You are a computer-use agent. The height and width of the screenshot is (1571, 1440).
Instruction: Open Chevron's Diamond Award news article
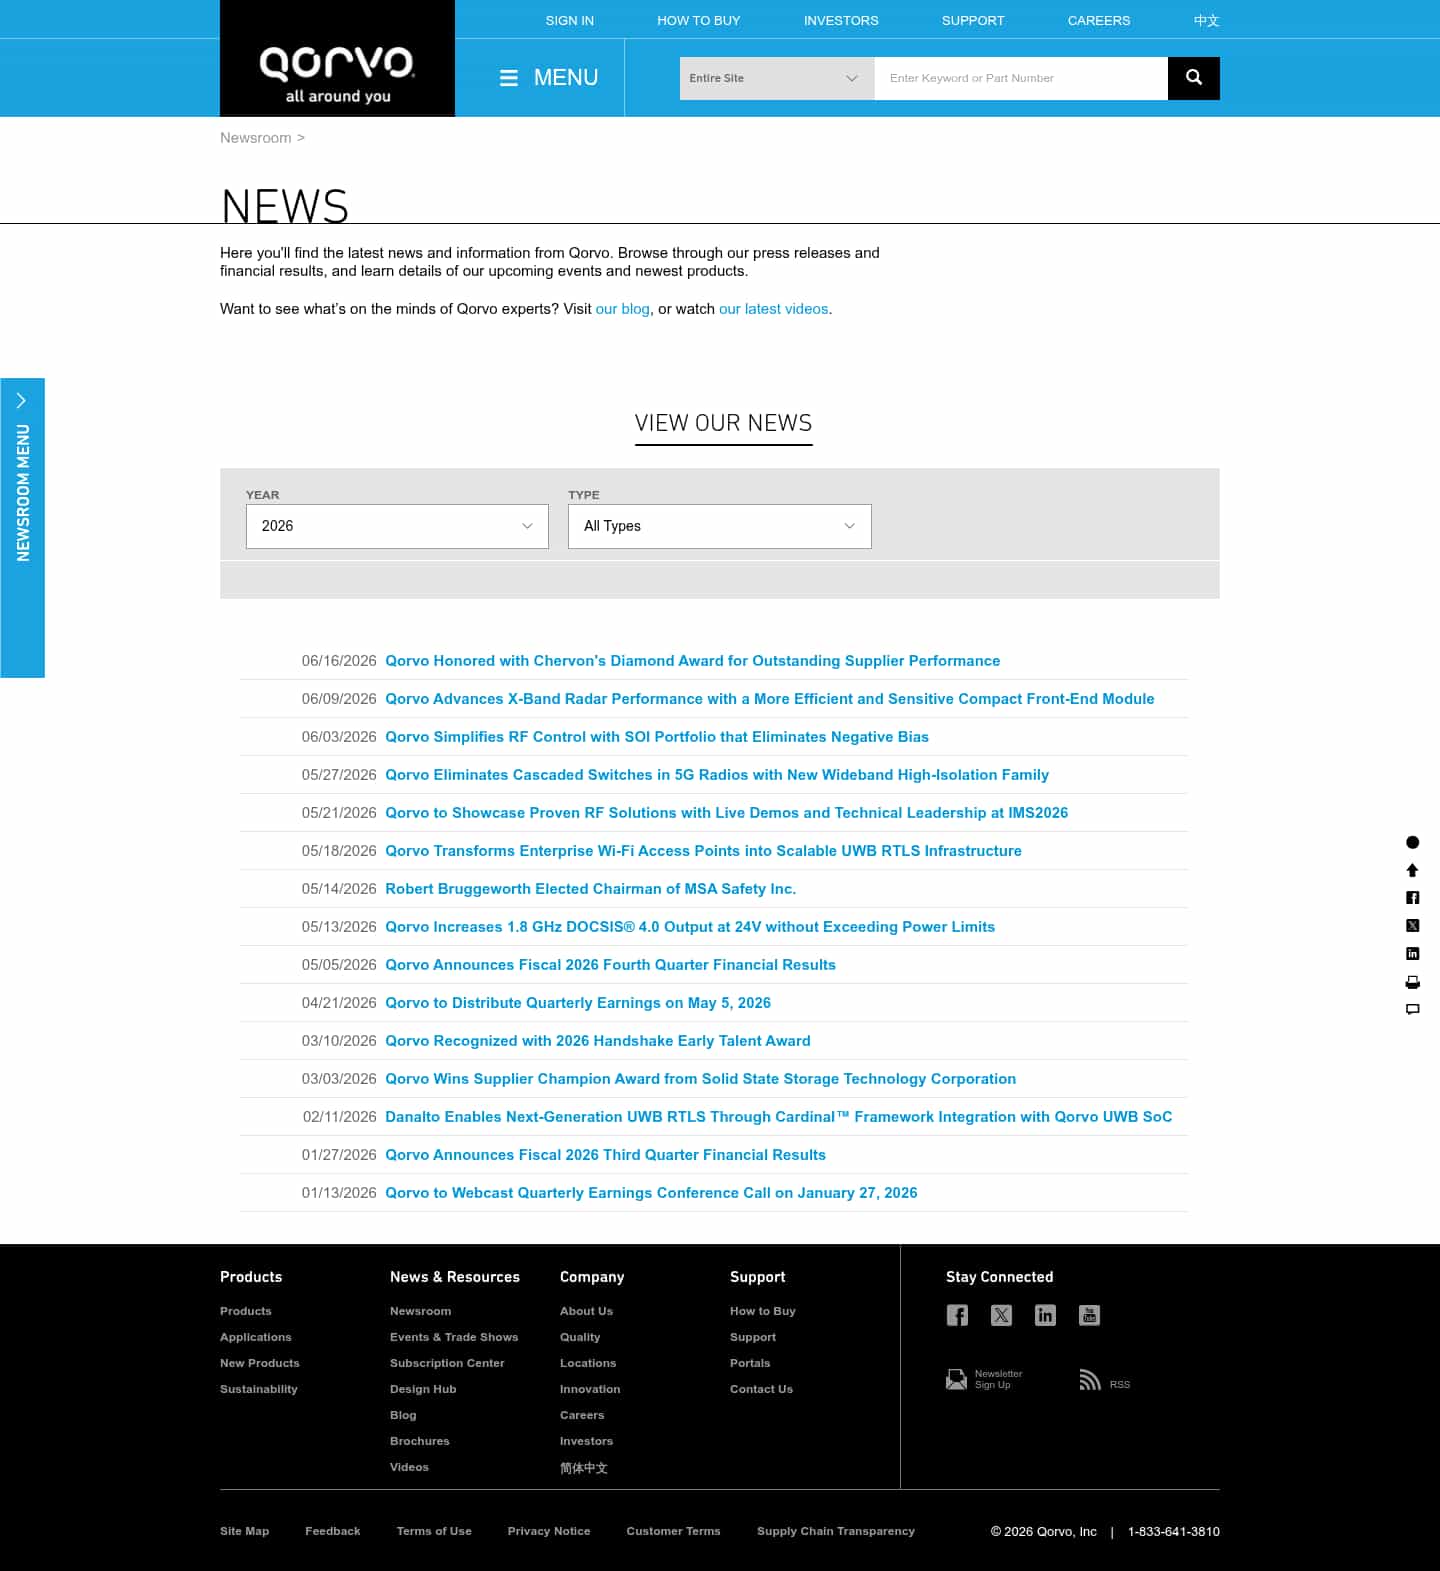[692, 661]
